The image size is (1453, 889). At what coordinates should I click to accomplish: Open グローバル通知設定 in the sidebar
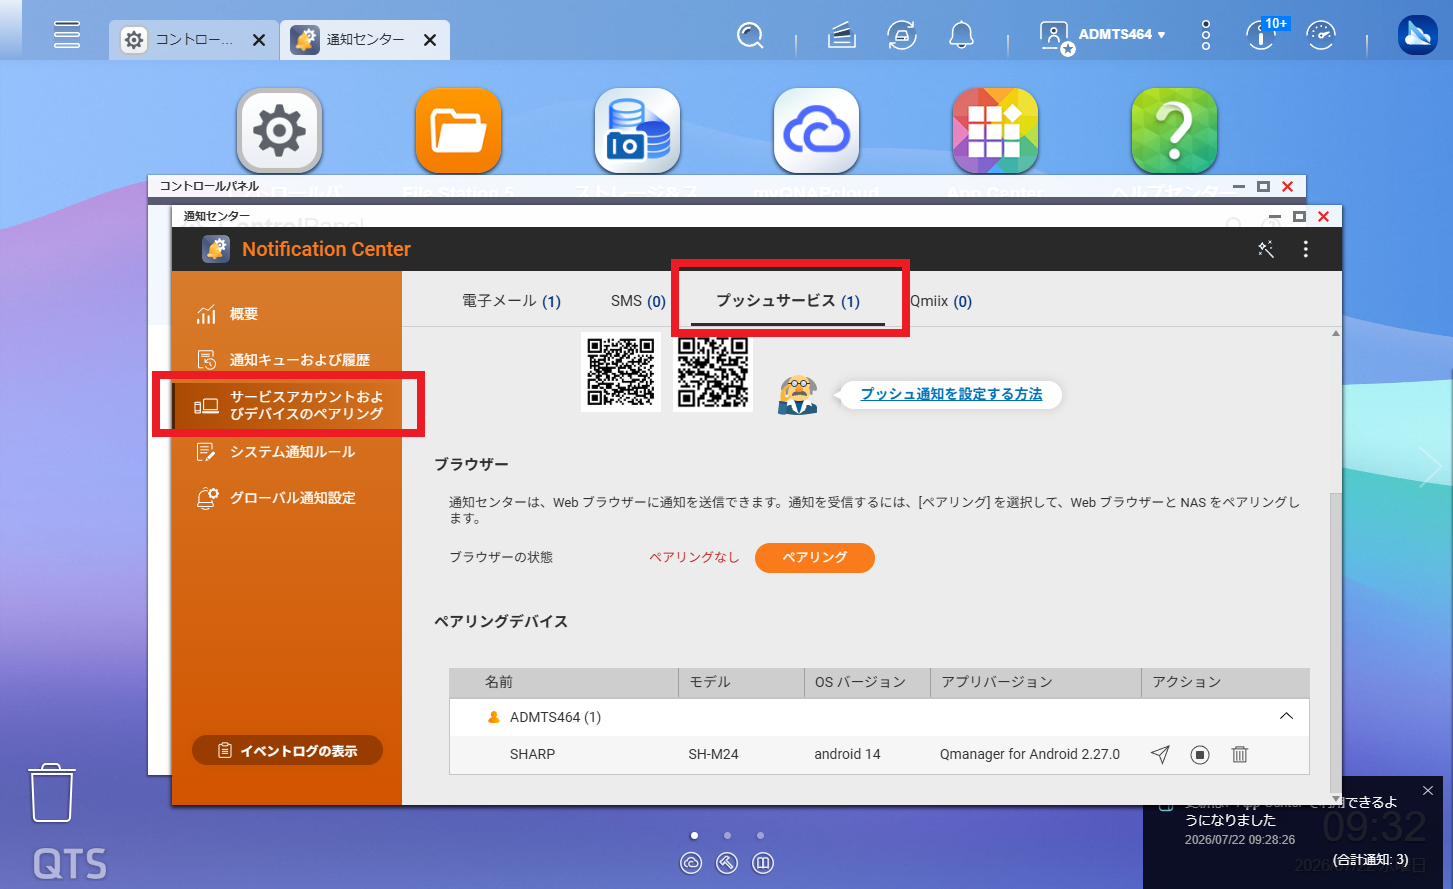click(x=287, y=498)
